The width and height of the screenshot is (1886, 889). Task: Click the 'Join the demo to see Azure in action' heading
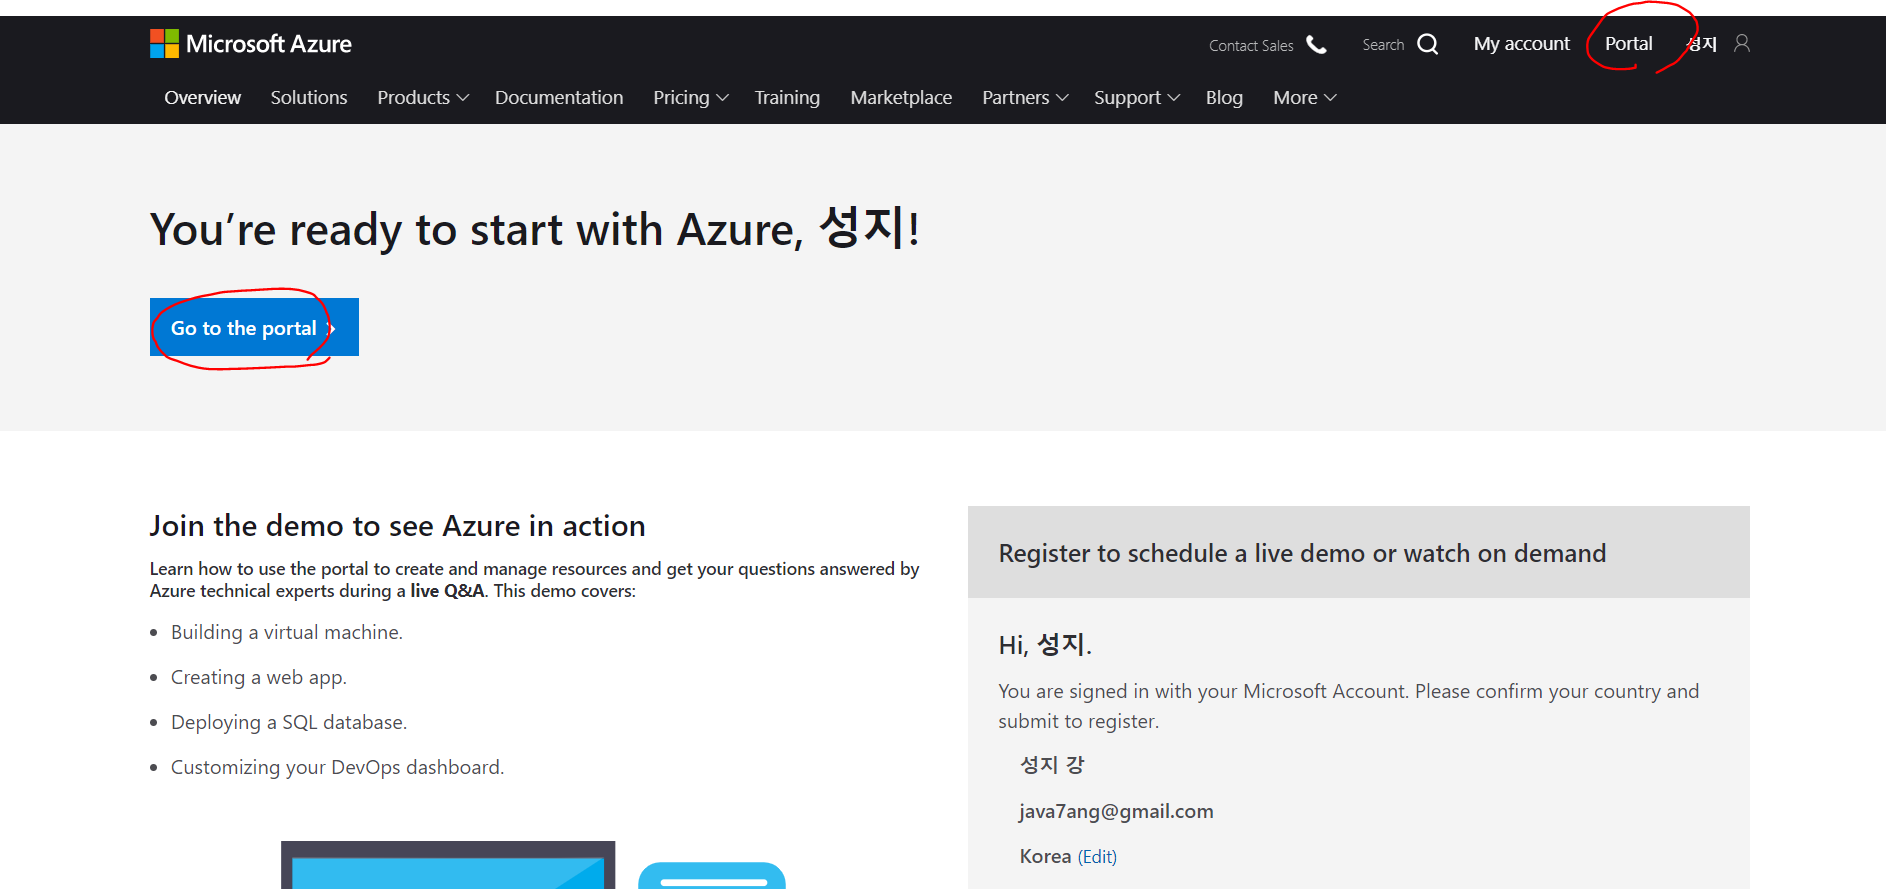397,526
